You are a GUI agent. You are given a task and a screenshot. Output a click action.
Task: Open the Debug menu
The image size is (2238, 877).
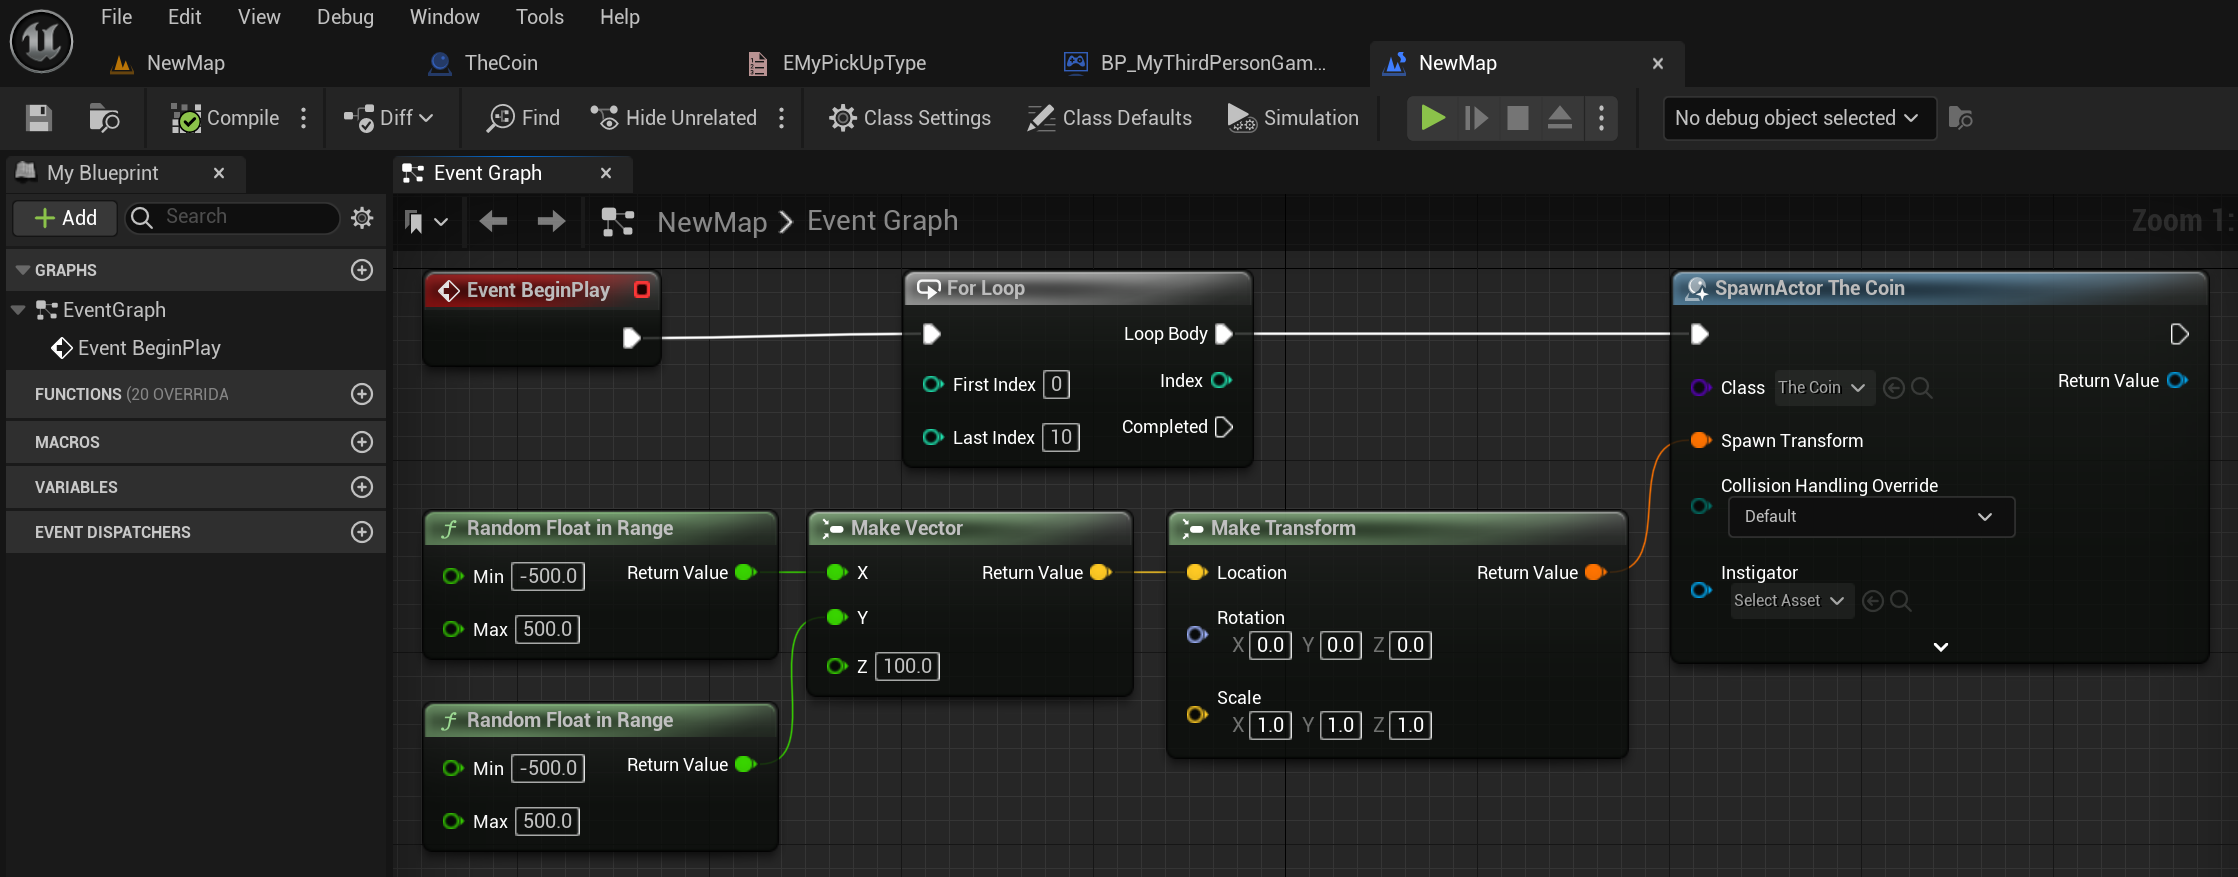345,17
